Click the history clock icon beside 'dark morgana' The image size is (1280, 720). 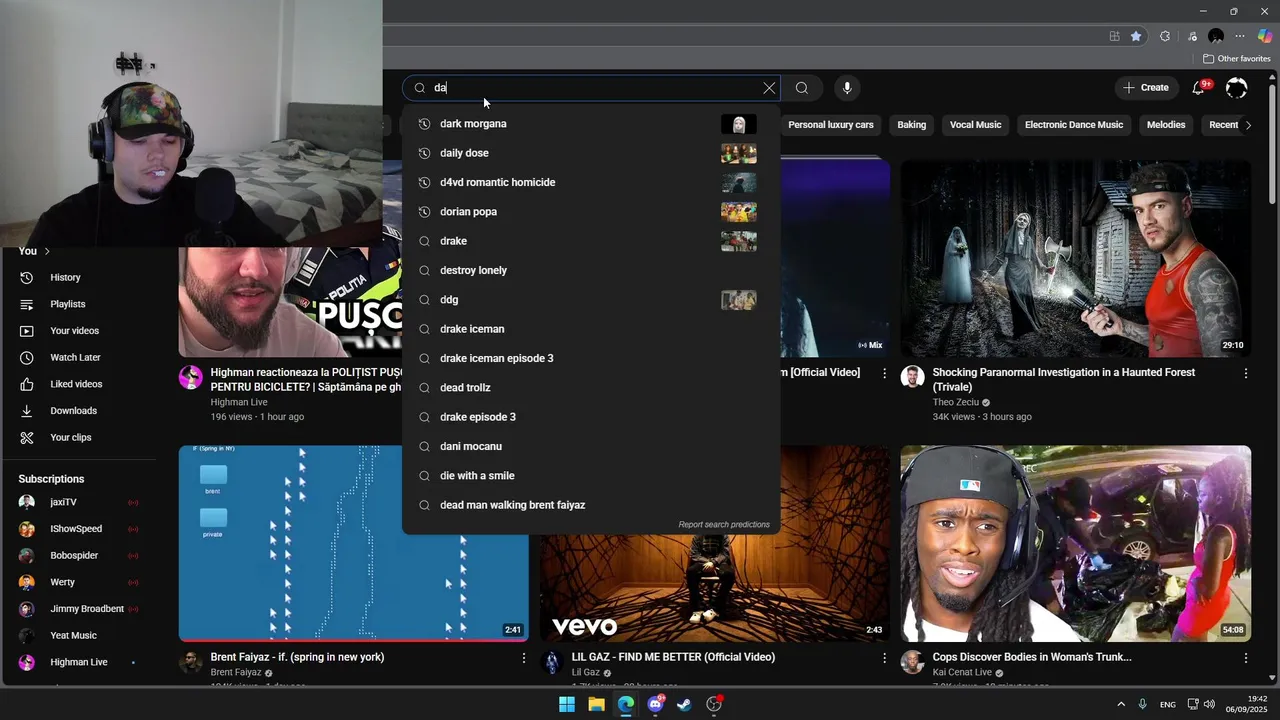tap(424, 124)
